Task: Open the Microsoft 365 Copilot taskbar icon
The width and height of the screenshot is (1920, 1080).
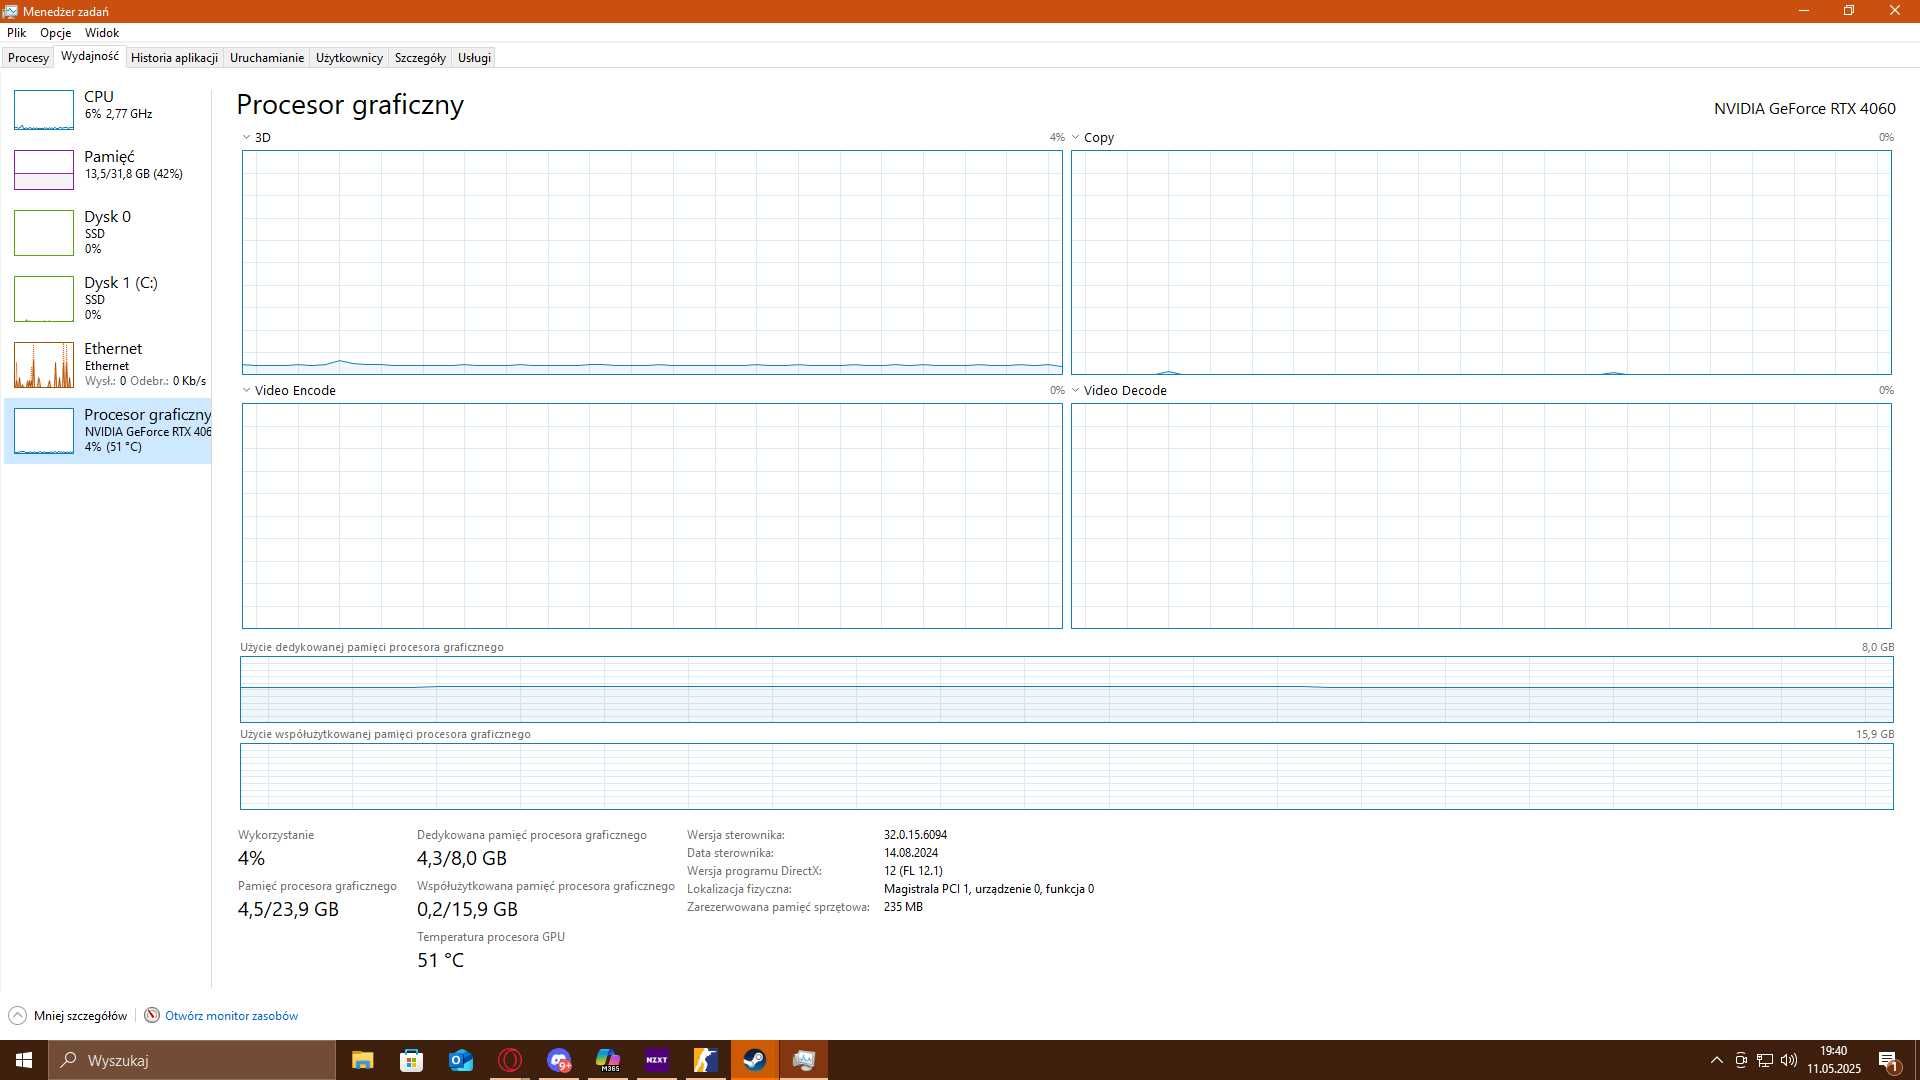Action: pyautogui.click(x=608, y=1060)
